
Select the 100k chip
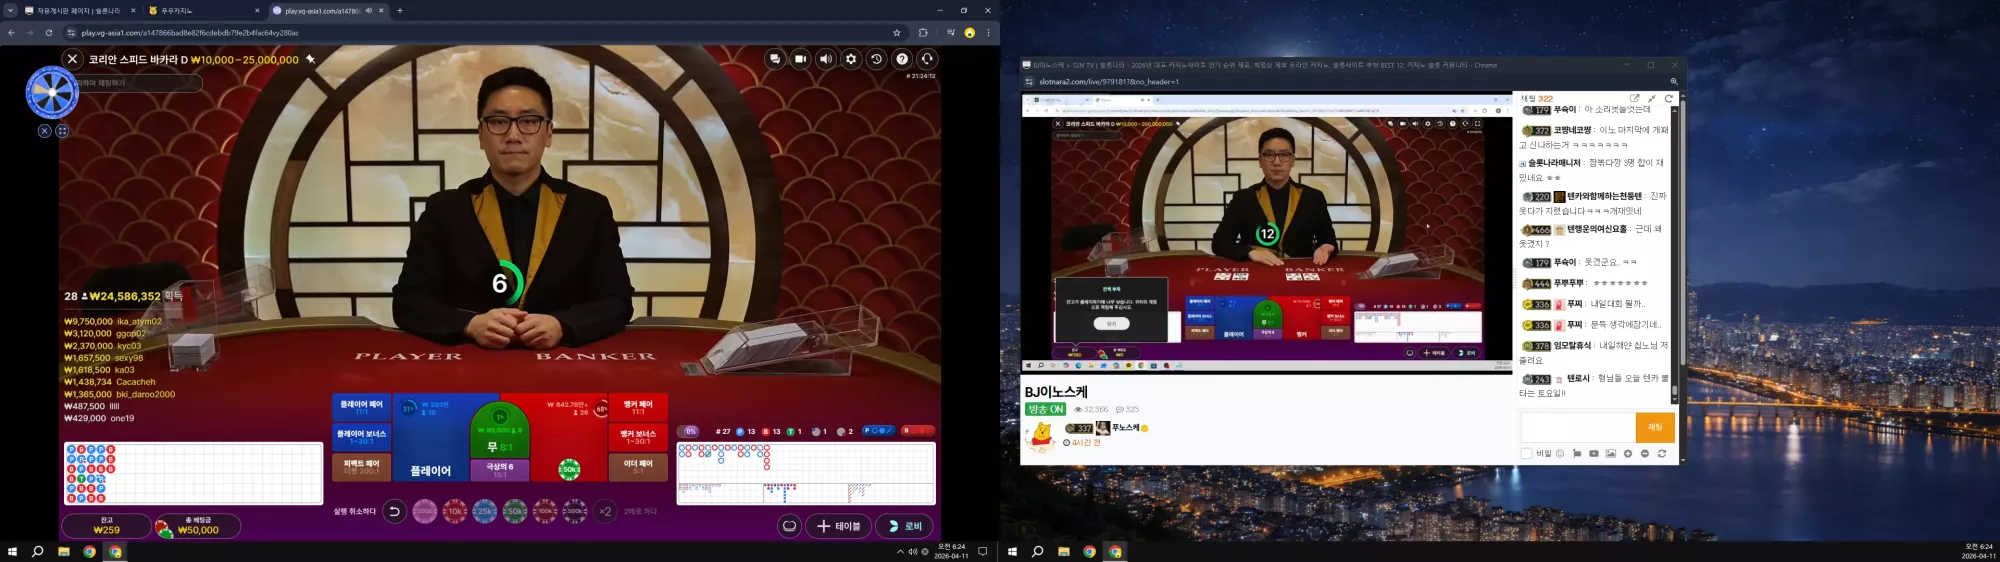[545, 511]
